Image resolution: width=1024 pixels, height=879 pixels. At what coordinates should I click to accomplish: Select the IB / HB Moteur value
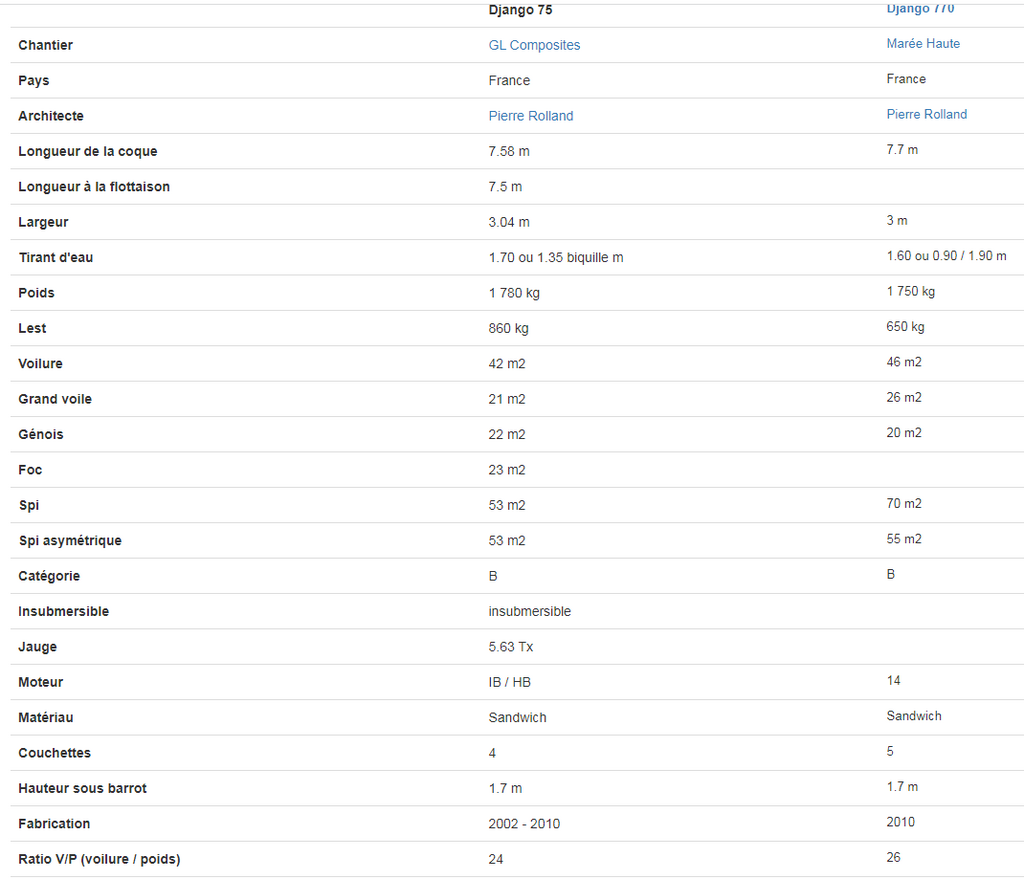coord(509,682)
